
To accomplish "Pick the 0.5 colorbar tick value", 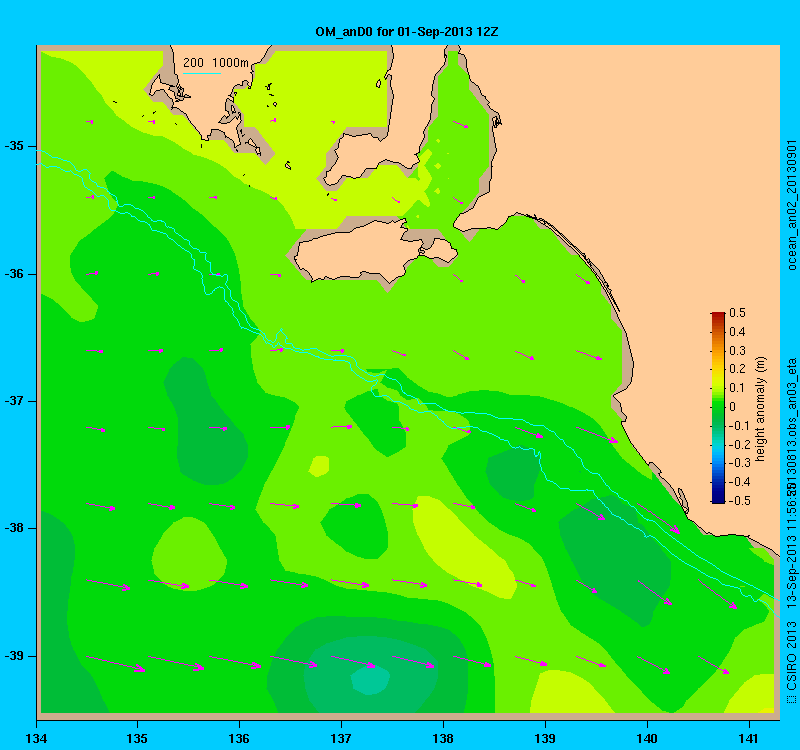I will [x=737, y=313].
